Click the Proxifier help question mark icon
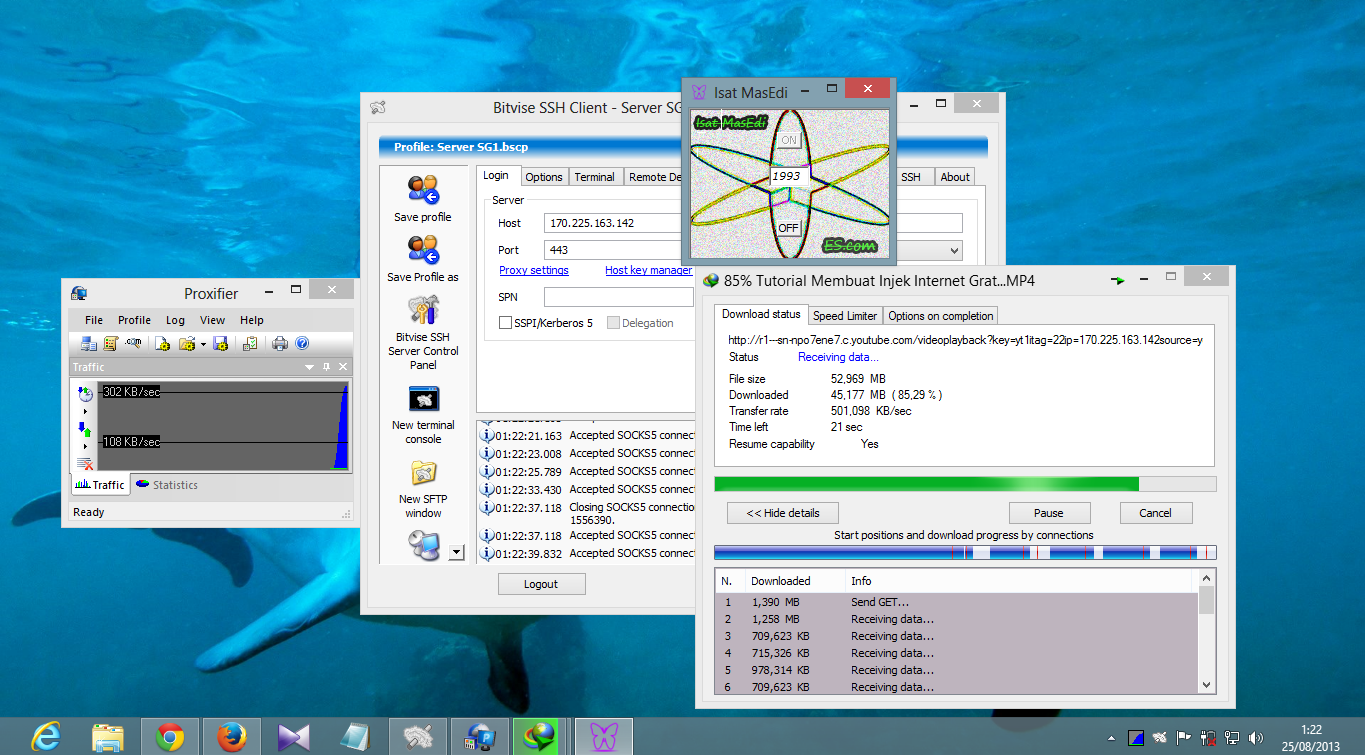Image resolution: width=1365 pixels, height=755 pixels. [301, 344]
